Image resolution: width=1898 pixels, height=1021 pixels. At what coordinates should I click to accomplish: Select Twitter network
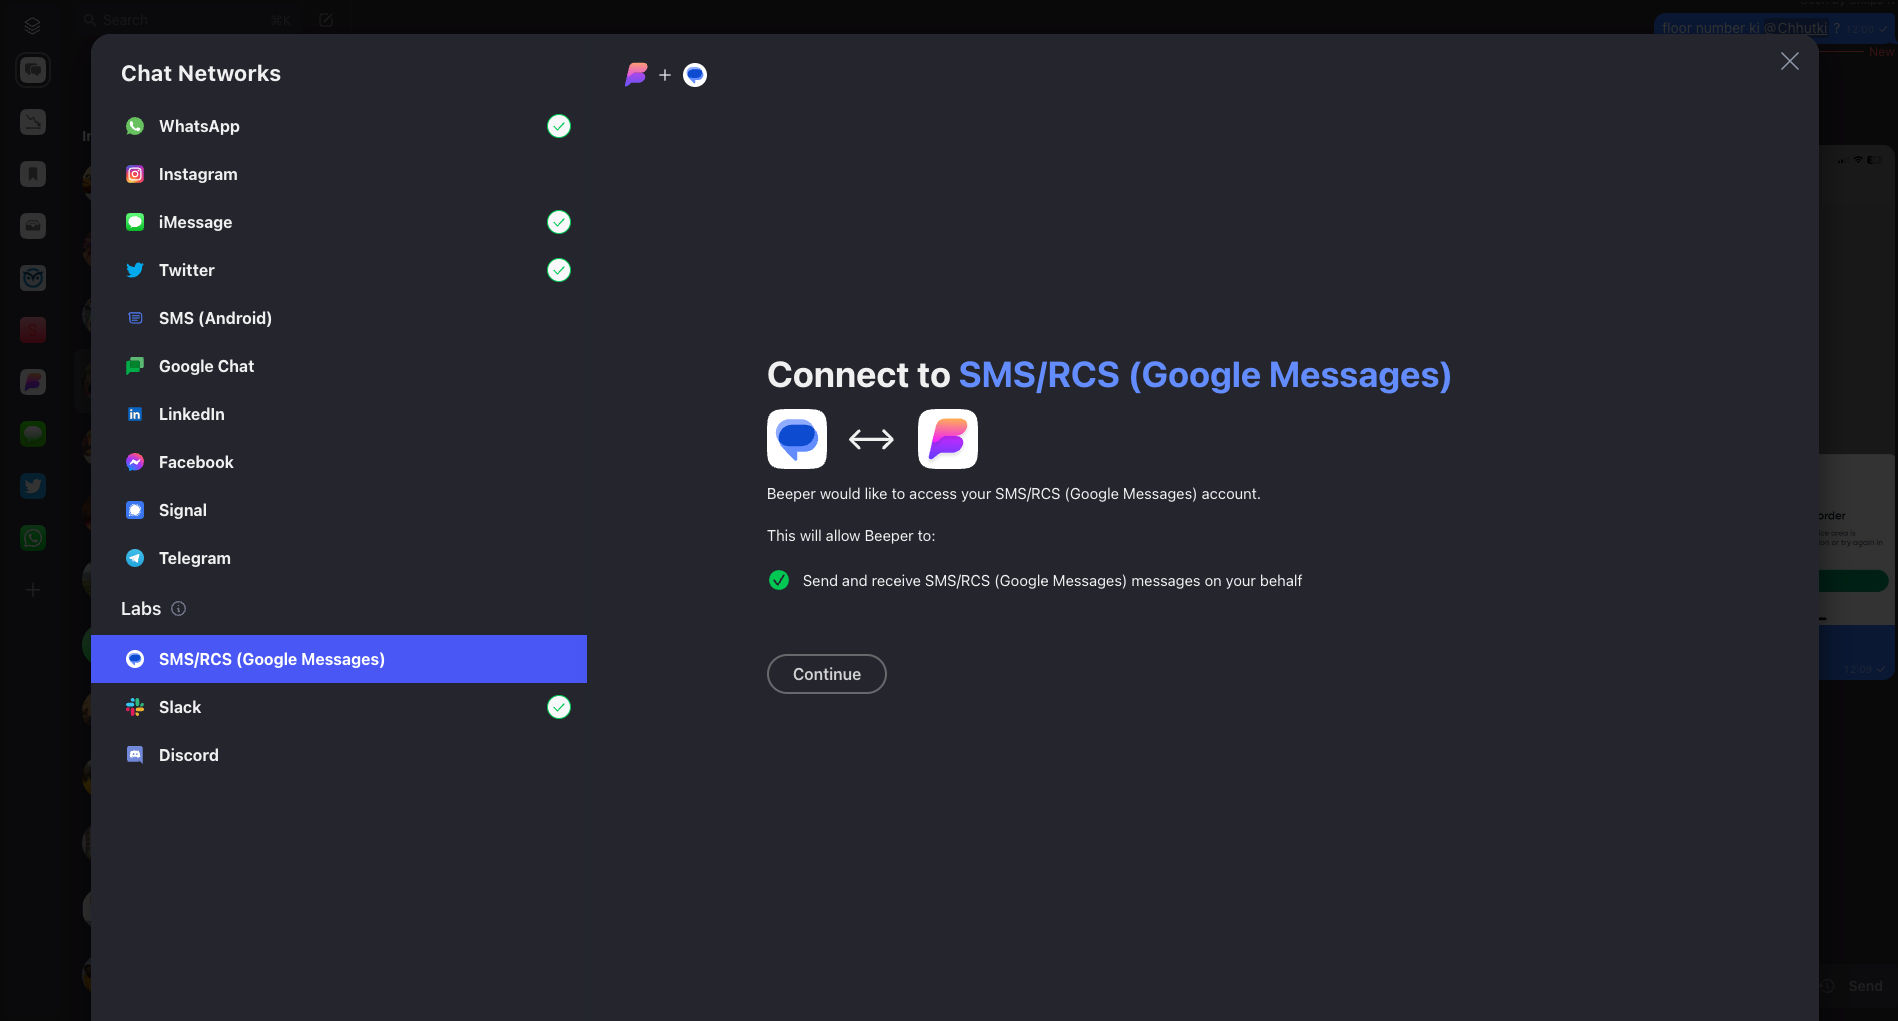click(x=339, y=270)
